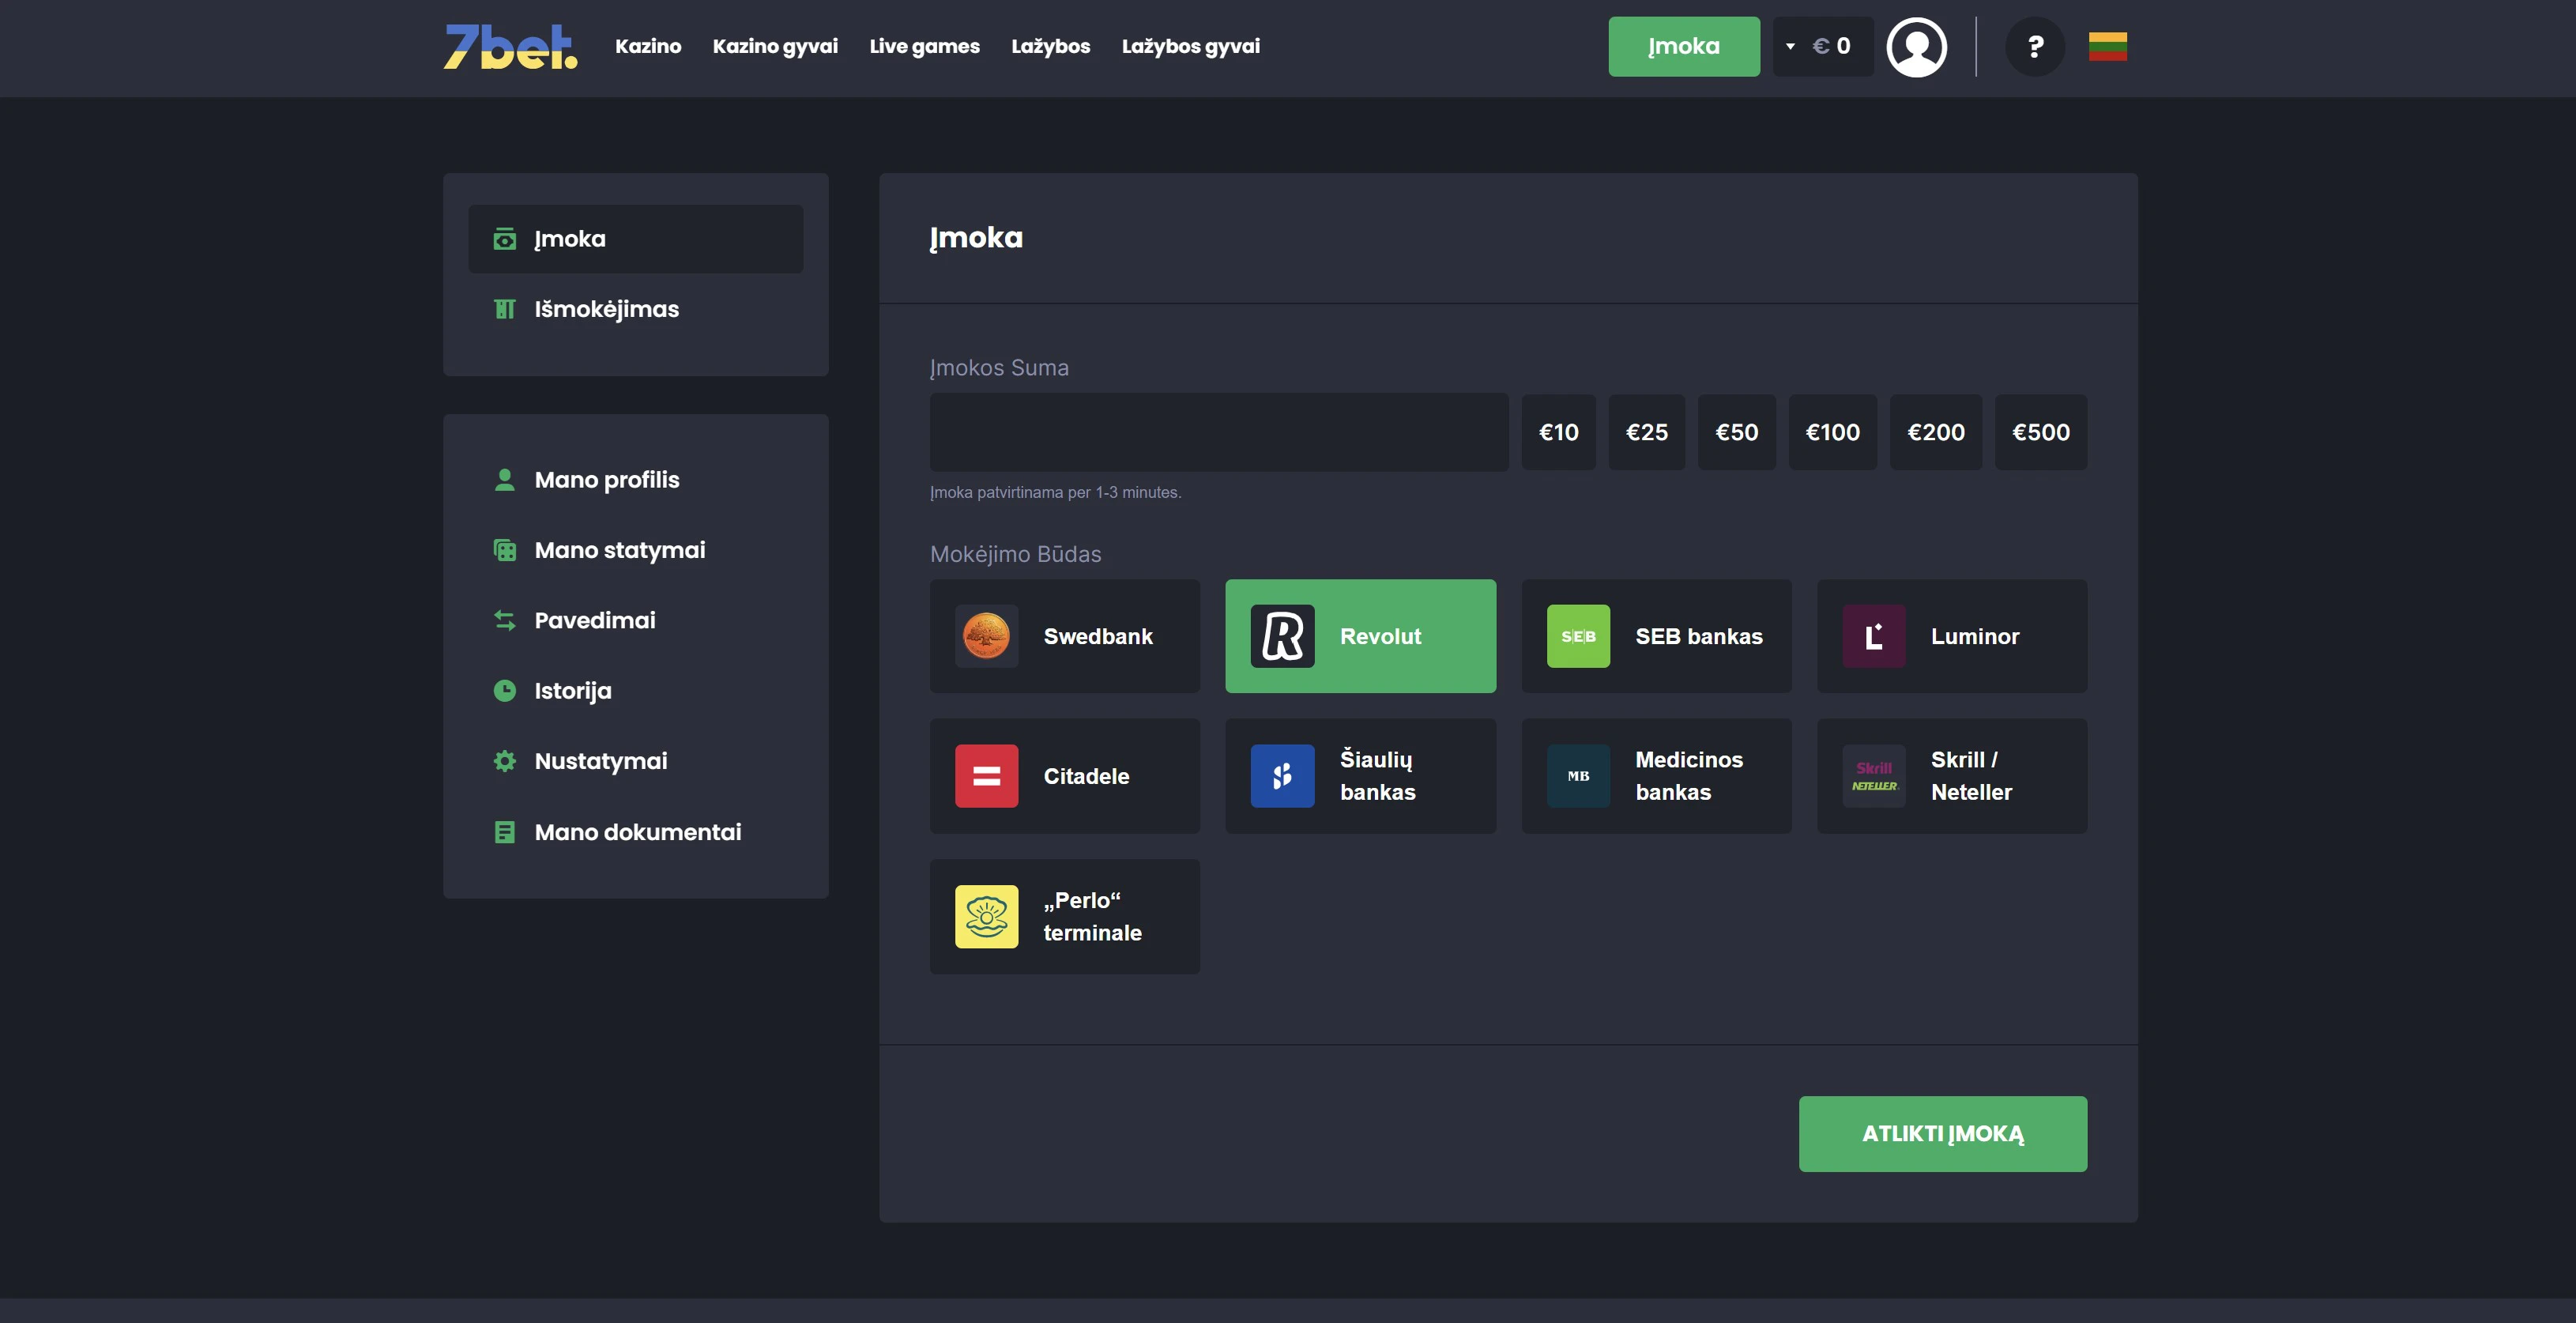
Task: Click the Pavedimai transfer arrows icon
Action: point(505,620)
